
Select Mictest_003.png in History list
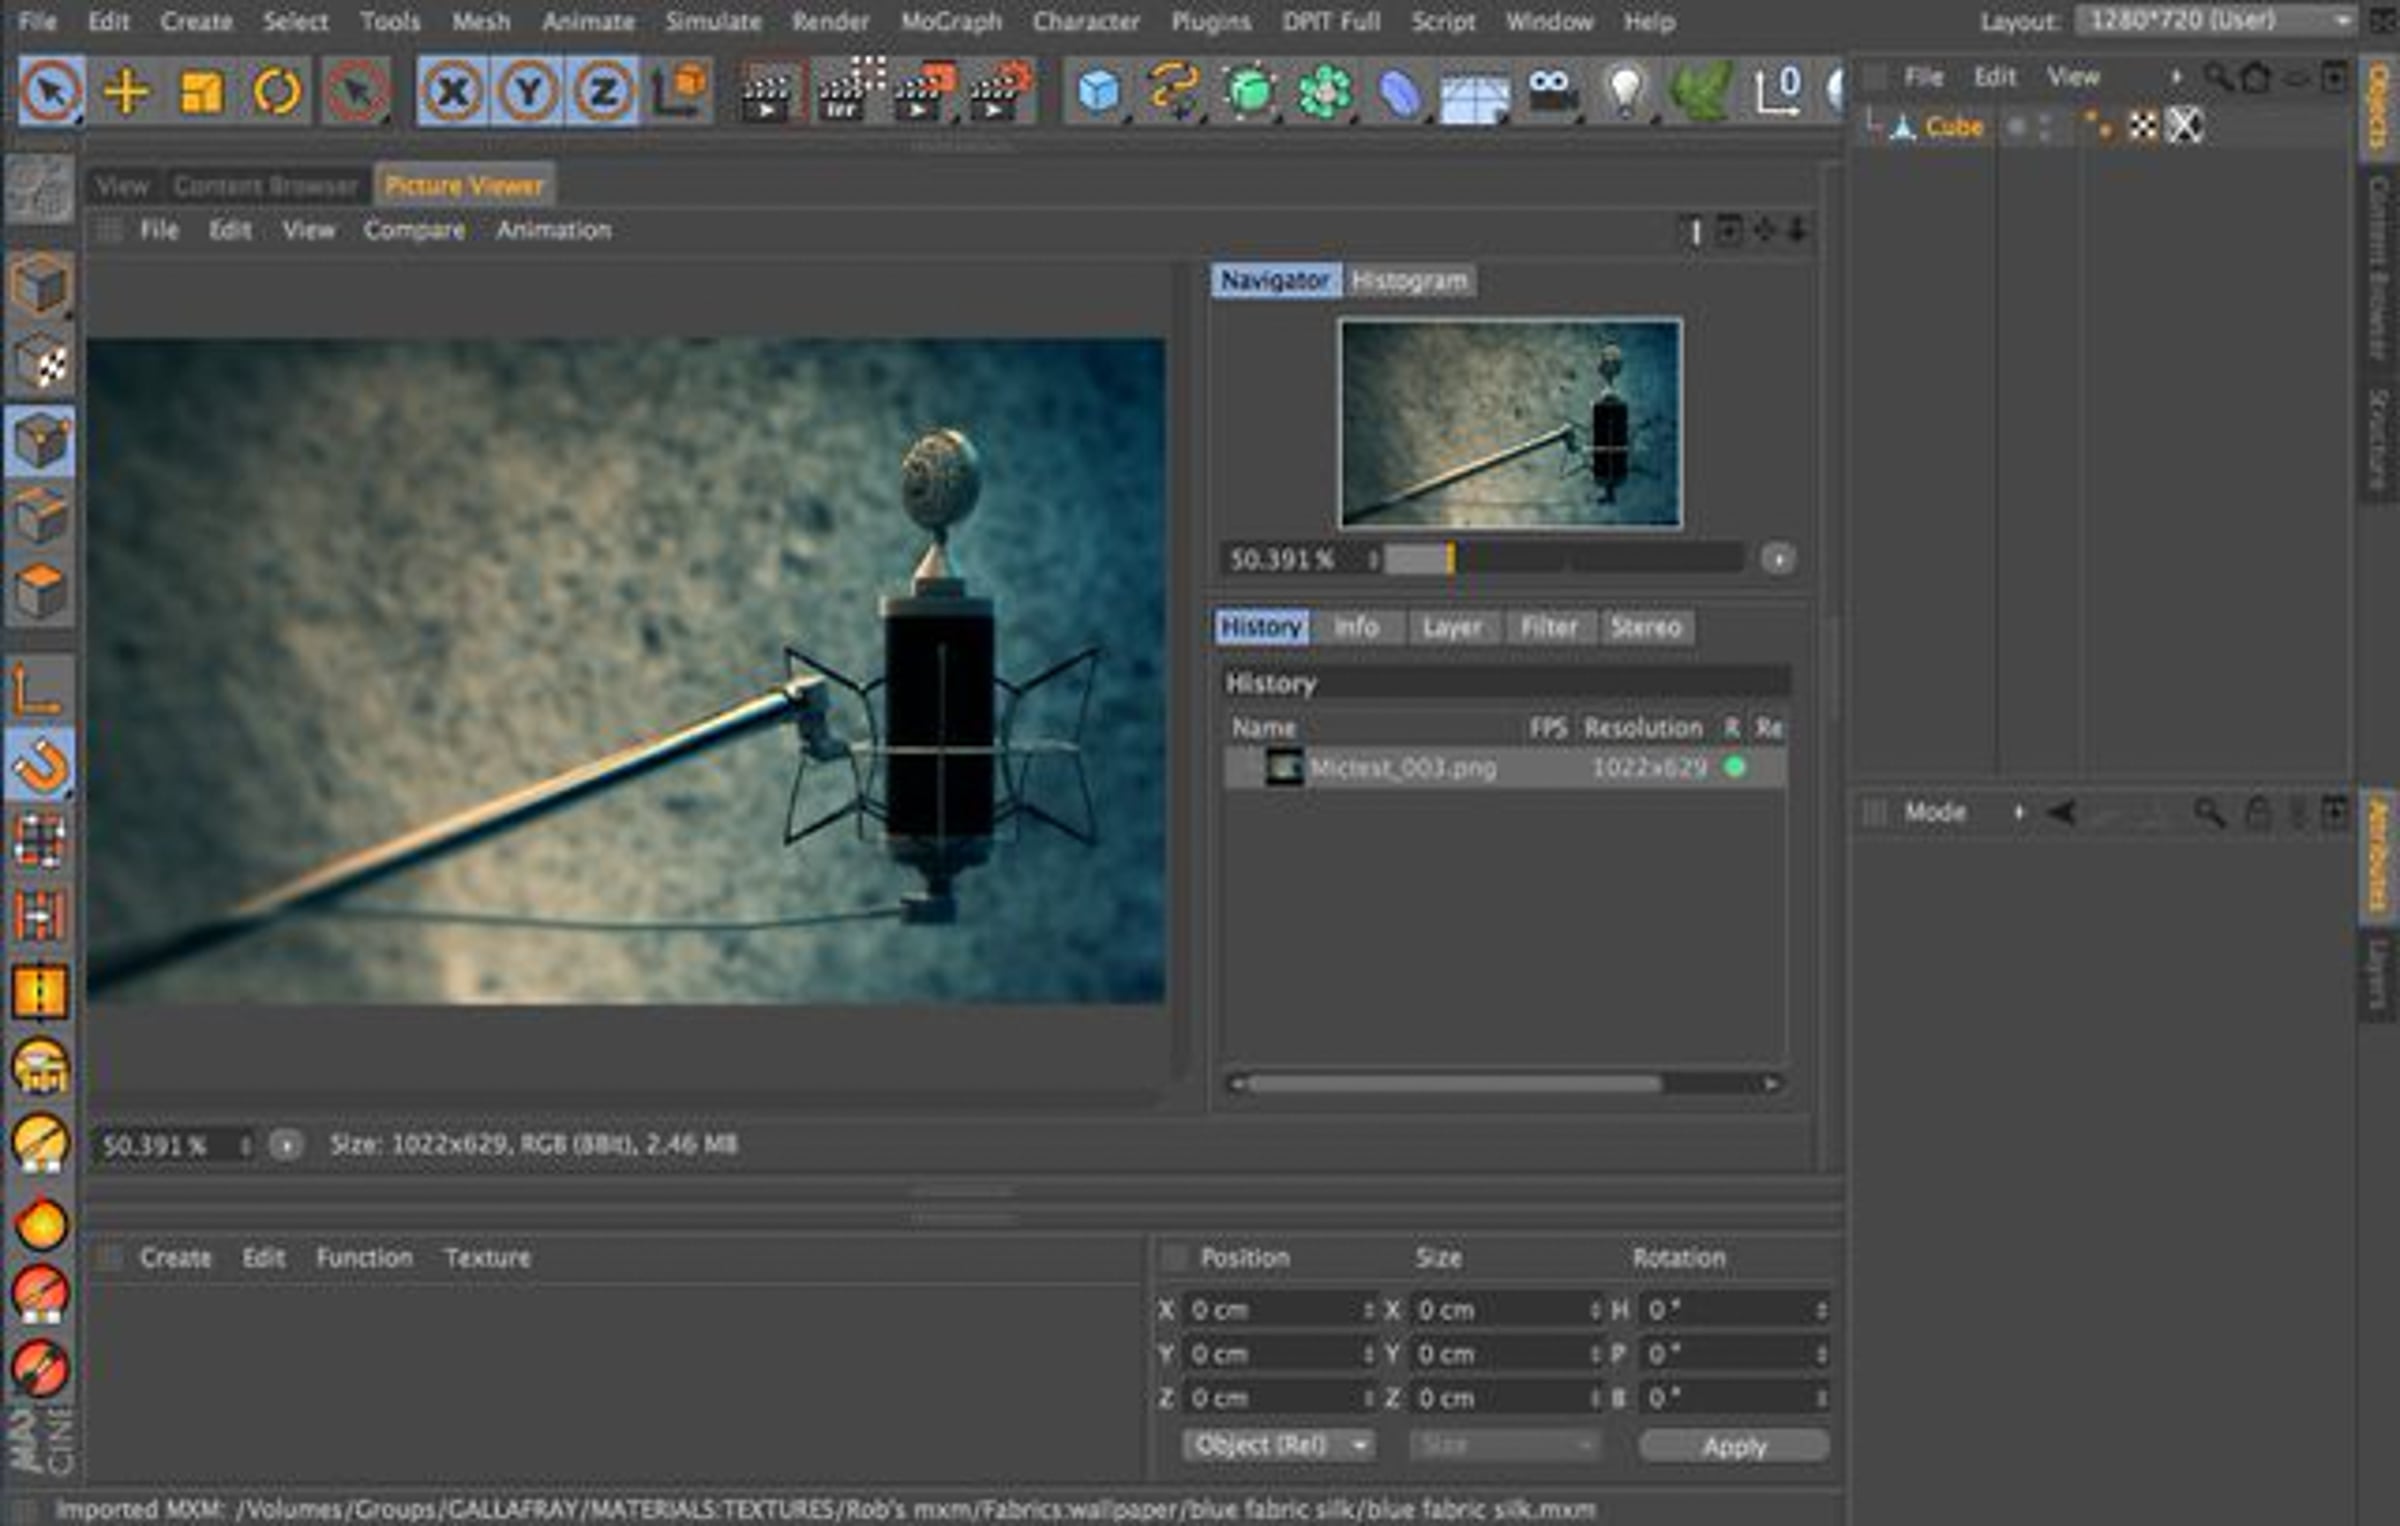[x=1403, y=768]
